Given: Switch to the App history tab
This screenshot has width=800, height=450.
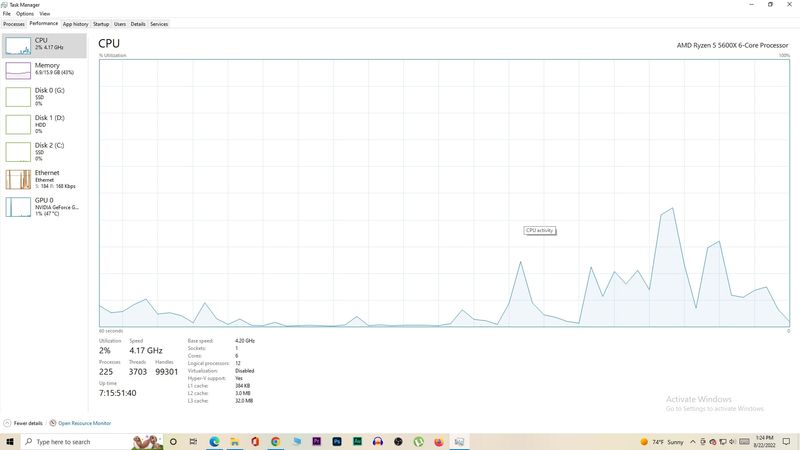Looking at the screenshot, I should pos(76,24).
